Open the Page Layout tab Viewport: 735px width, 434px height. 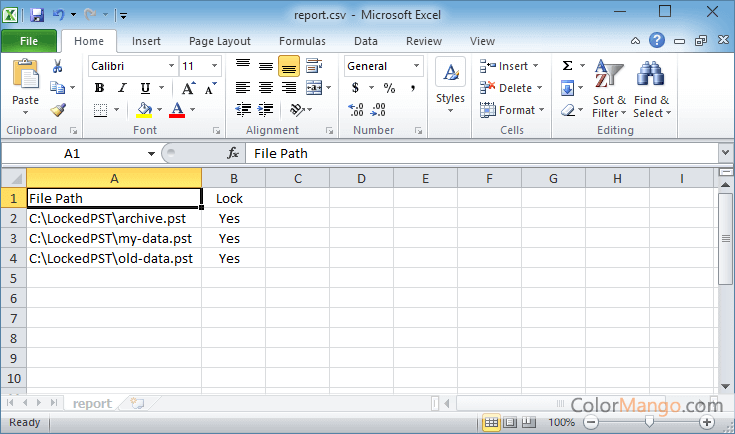(220, 41)
